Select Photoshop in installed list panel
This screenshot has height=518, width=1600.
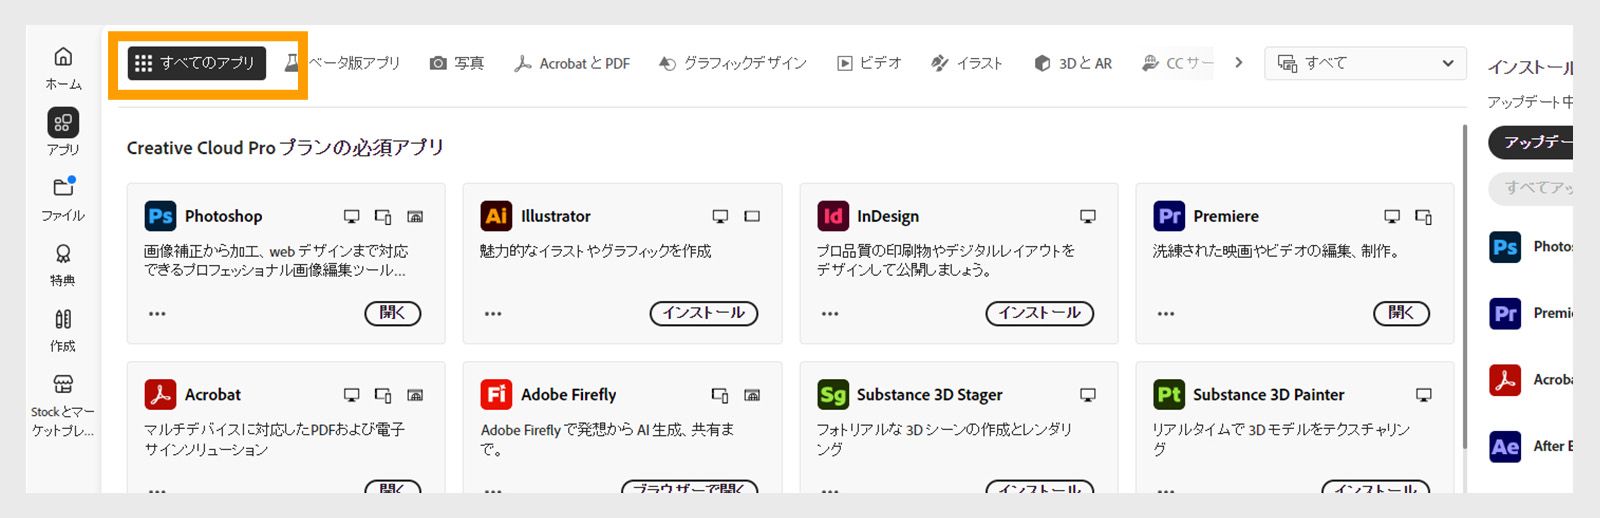pos(1531,247)
